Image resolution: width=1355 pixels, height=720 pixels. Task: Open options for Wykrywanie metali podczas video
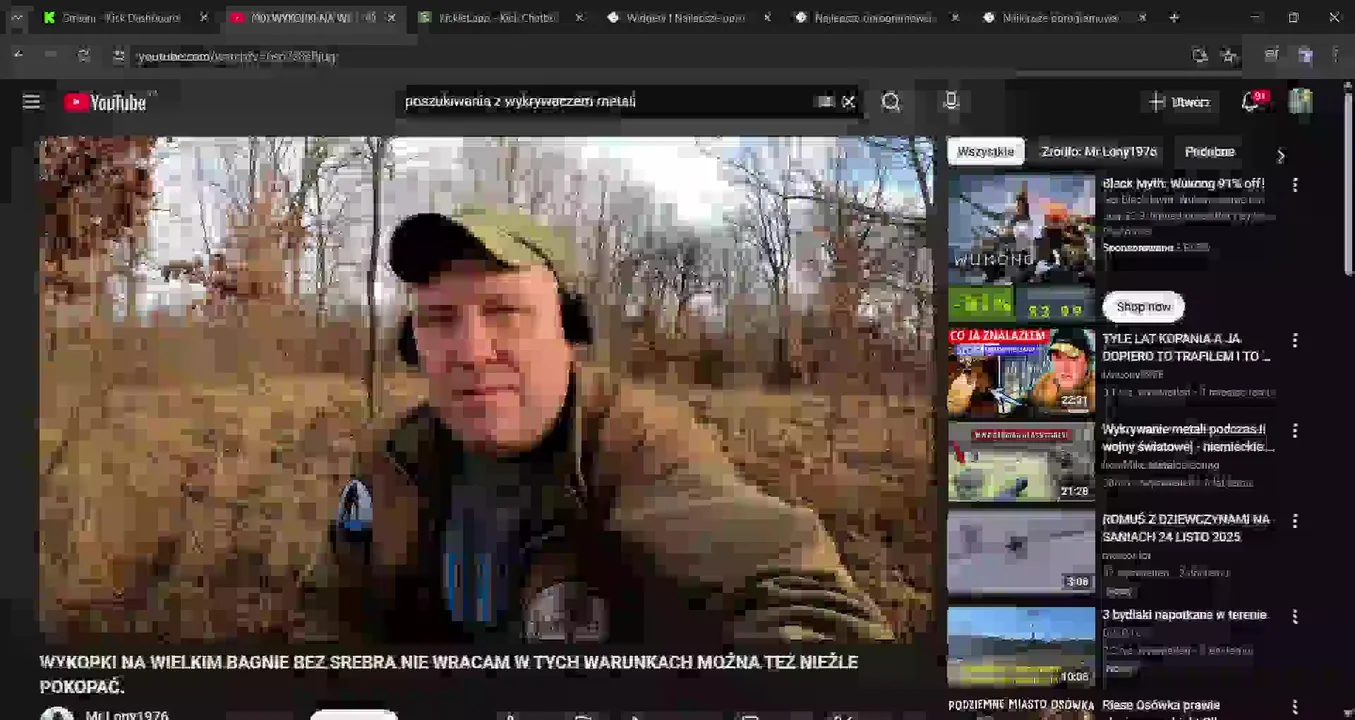[1295, 431]
